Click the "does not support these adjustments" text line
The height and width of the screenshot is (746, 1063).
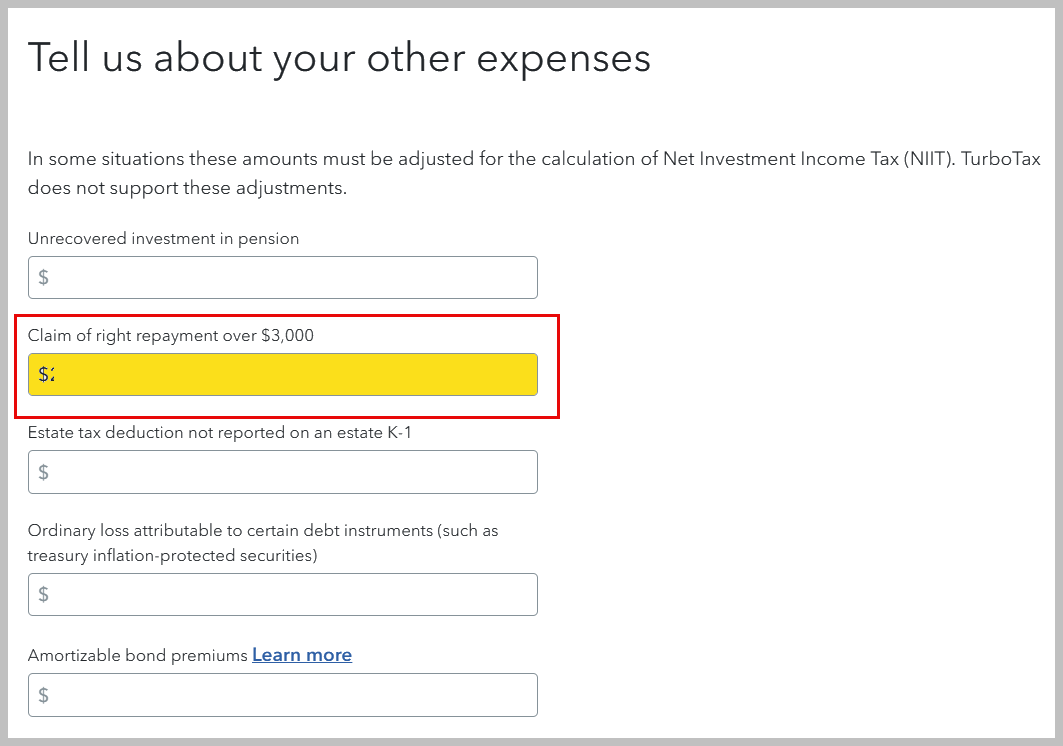coord(187,188)
